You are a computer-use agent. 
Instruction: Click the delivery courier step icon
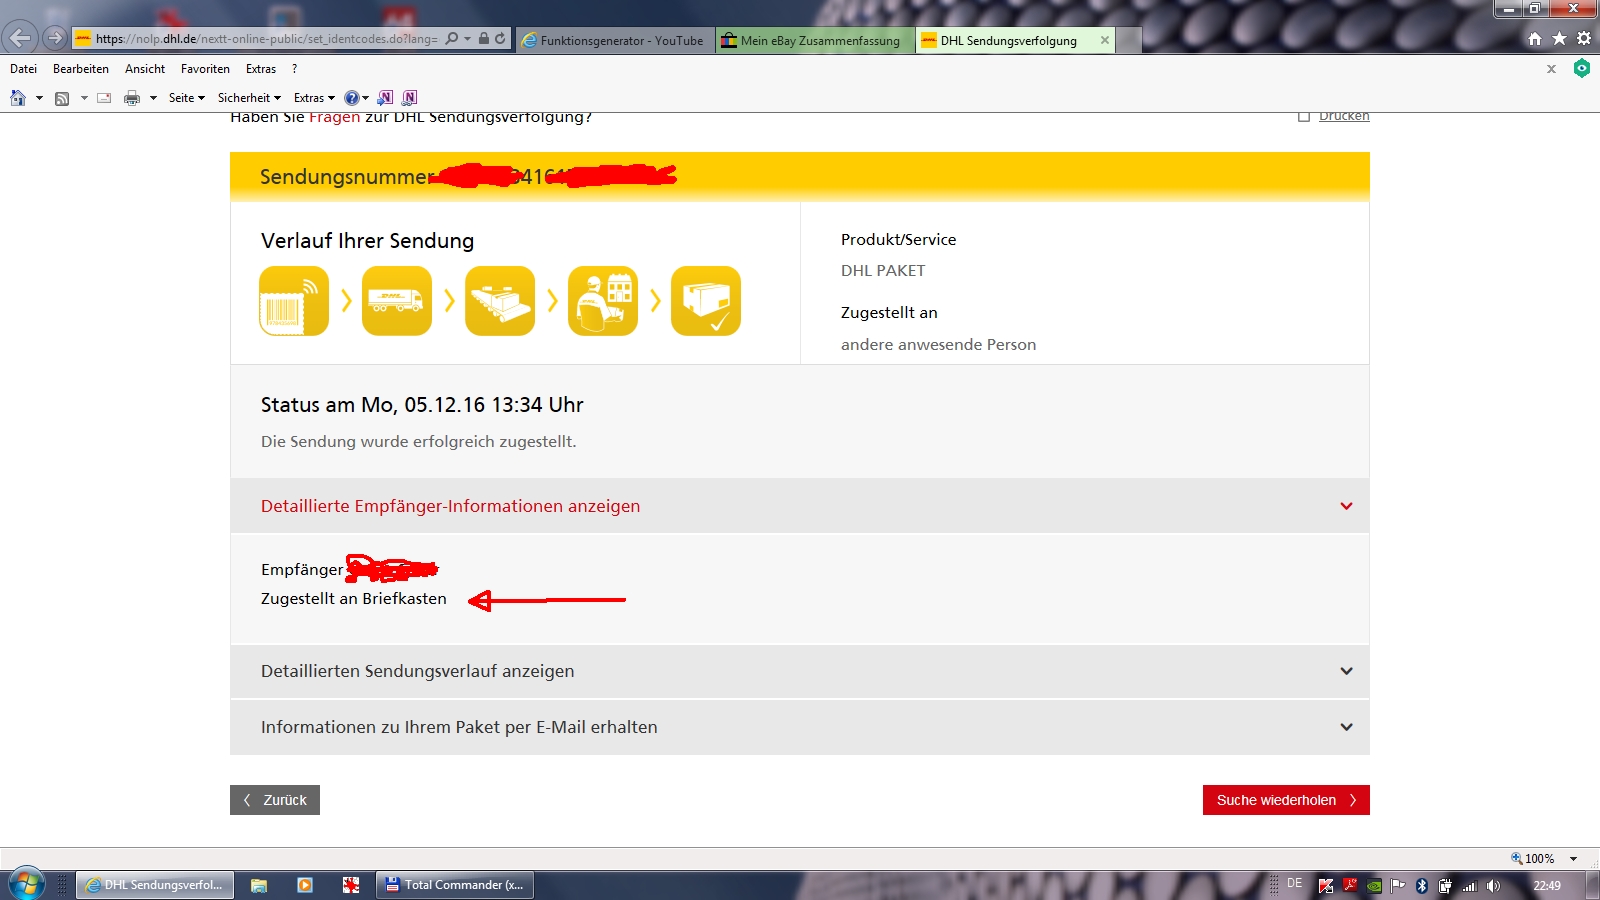click(603, 301)
